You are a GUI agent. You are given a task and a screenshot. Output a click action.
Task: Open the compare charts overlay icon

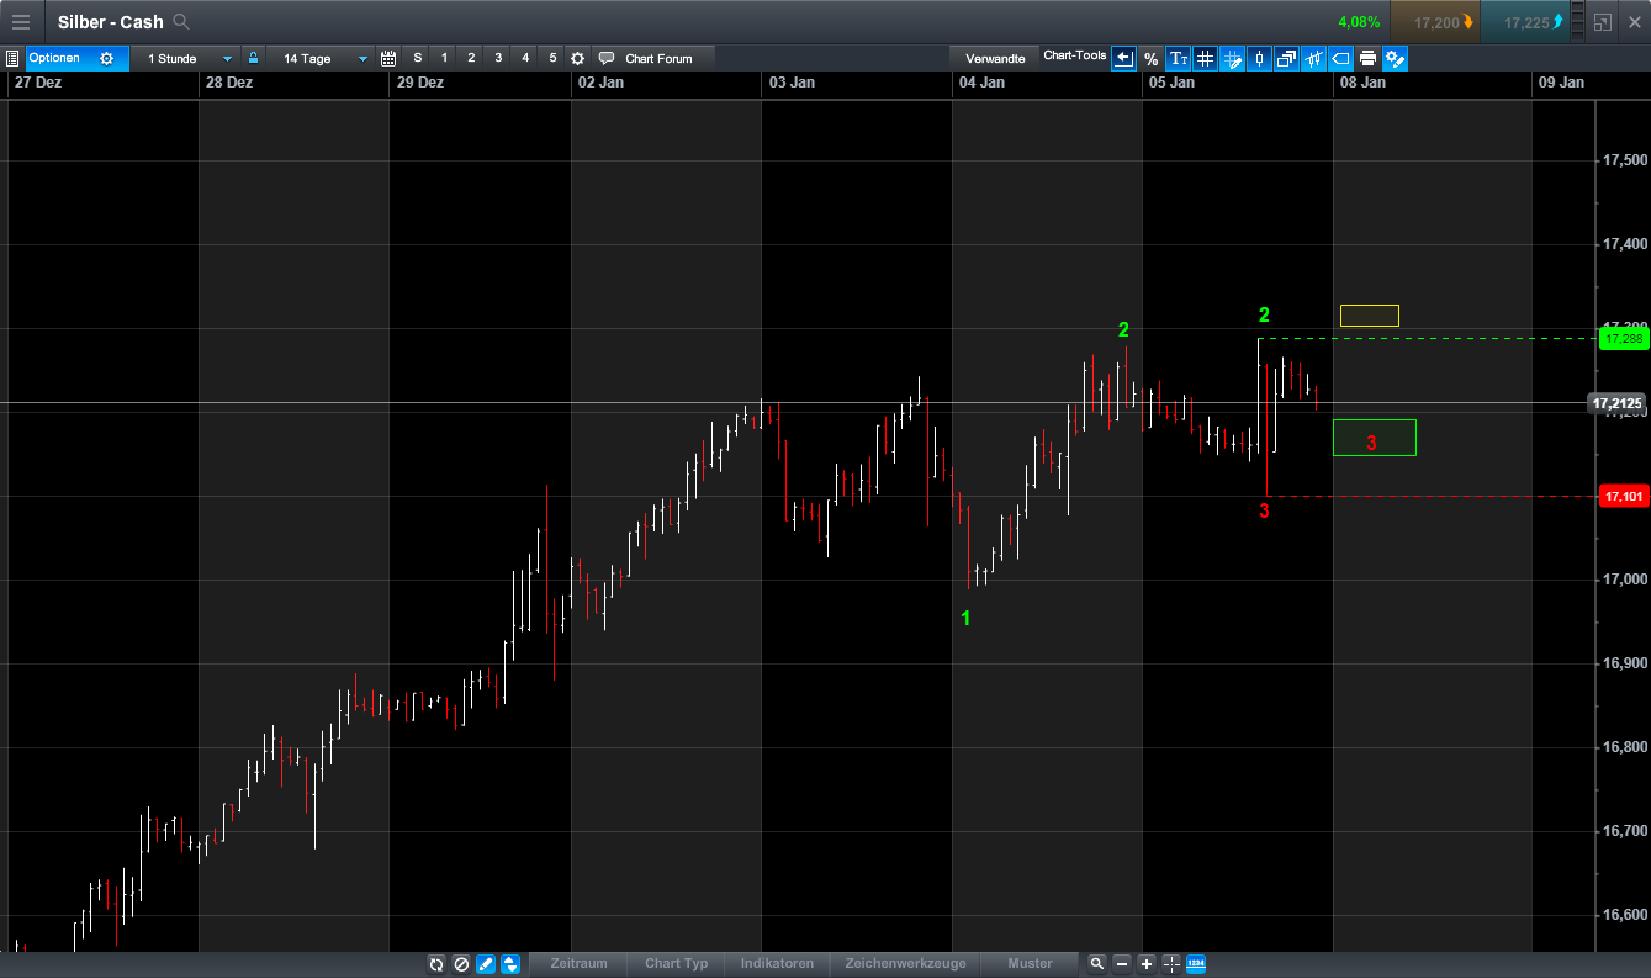point(1286,59)
